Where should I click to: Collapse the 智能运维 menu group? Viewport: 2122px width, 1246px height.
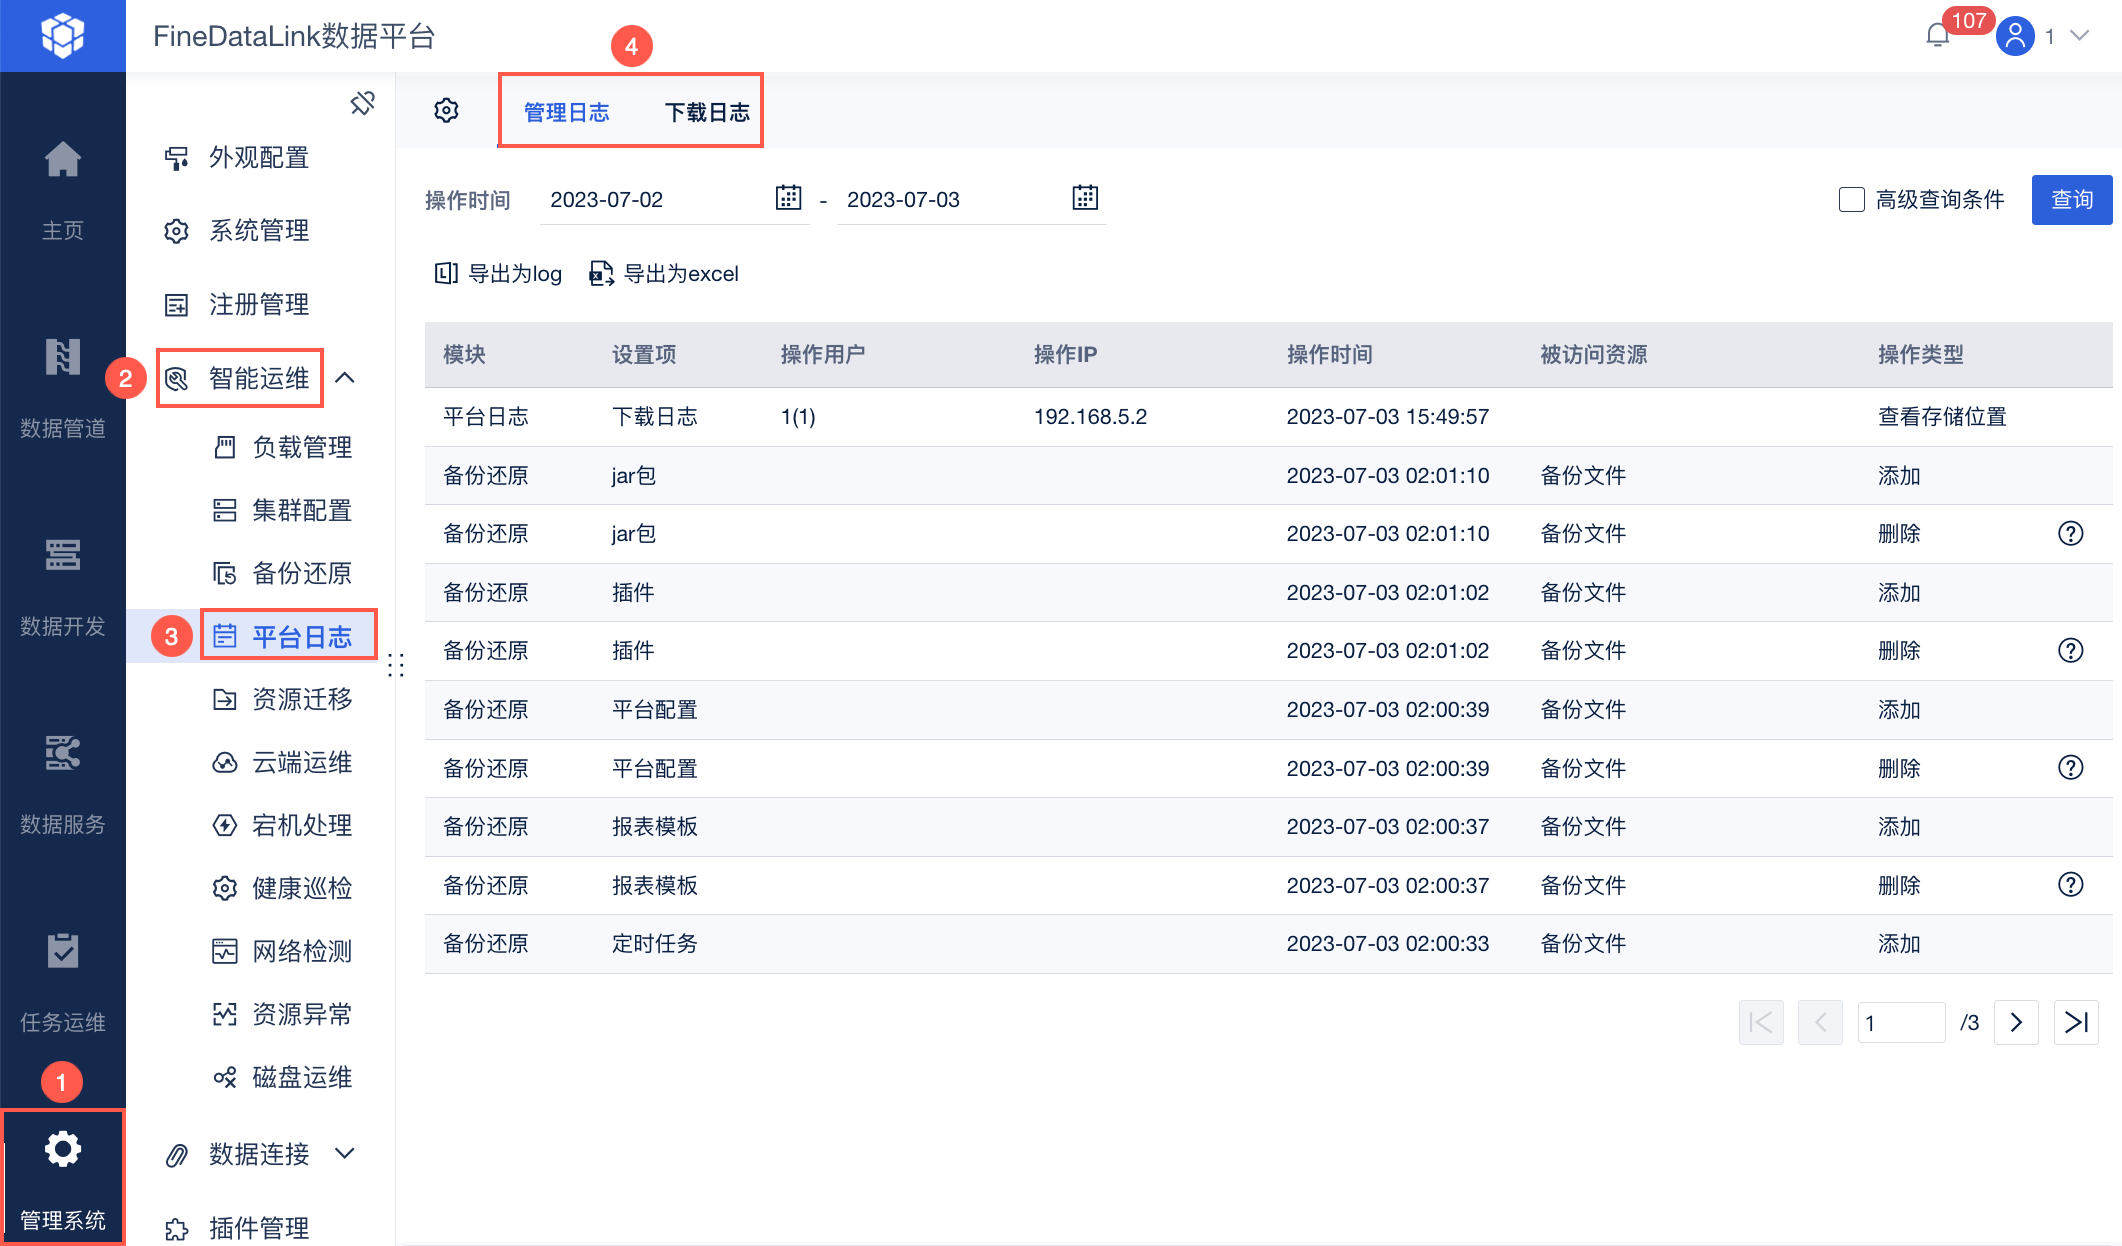coord(345,378)
